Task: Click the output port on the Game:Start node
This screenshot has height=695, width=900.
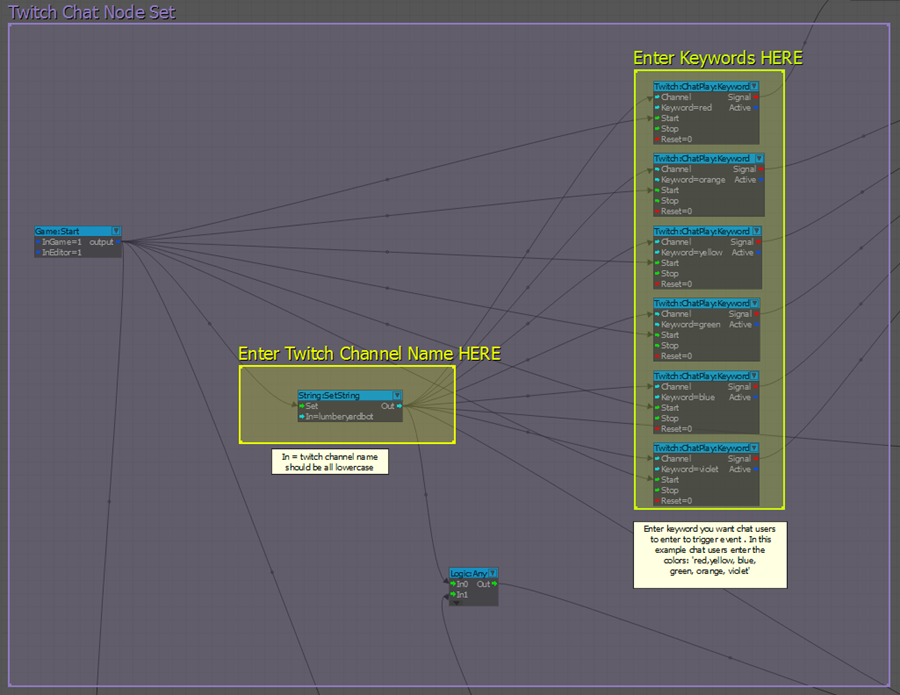Action: coord(118,242)
